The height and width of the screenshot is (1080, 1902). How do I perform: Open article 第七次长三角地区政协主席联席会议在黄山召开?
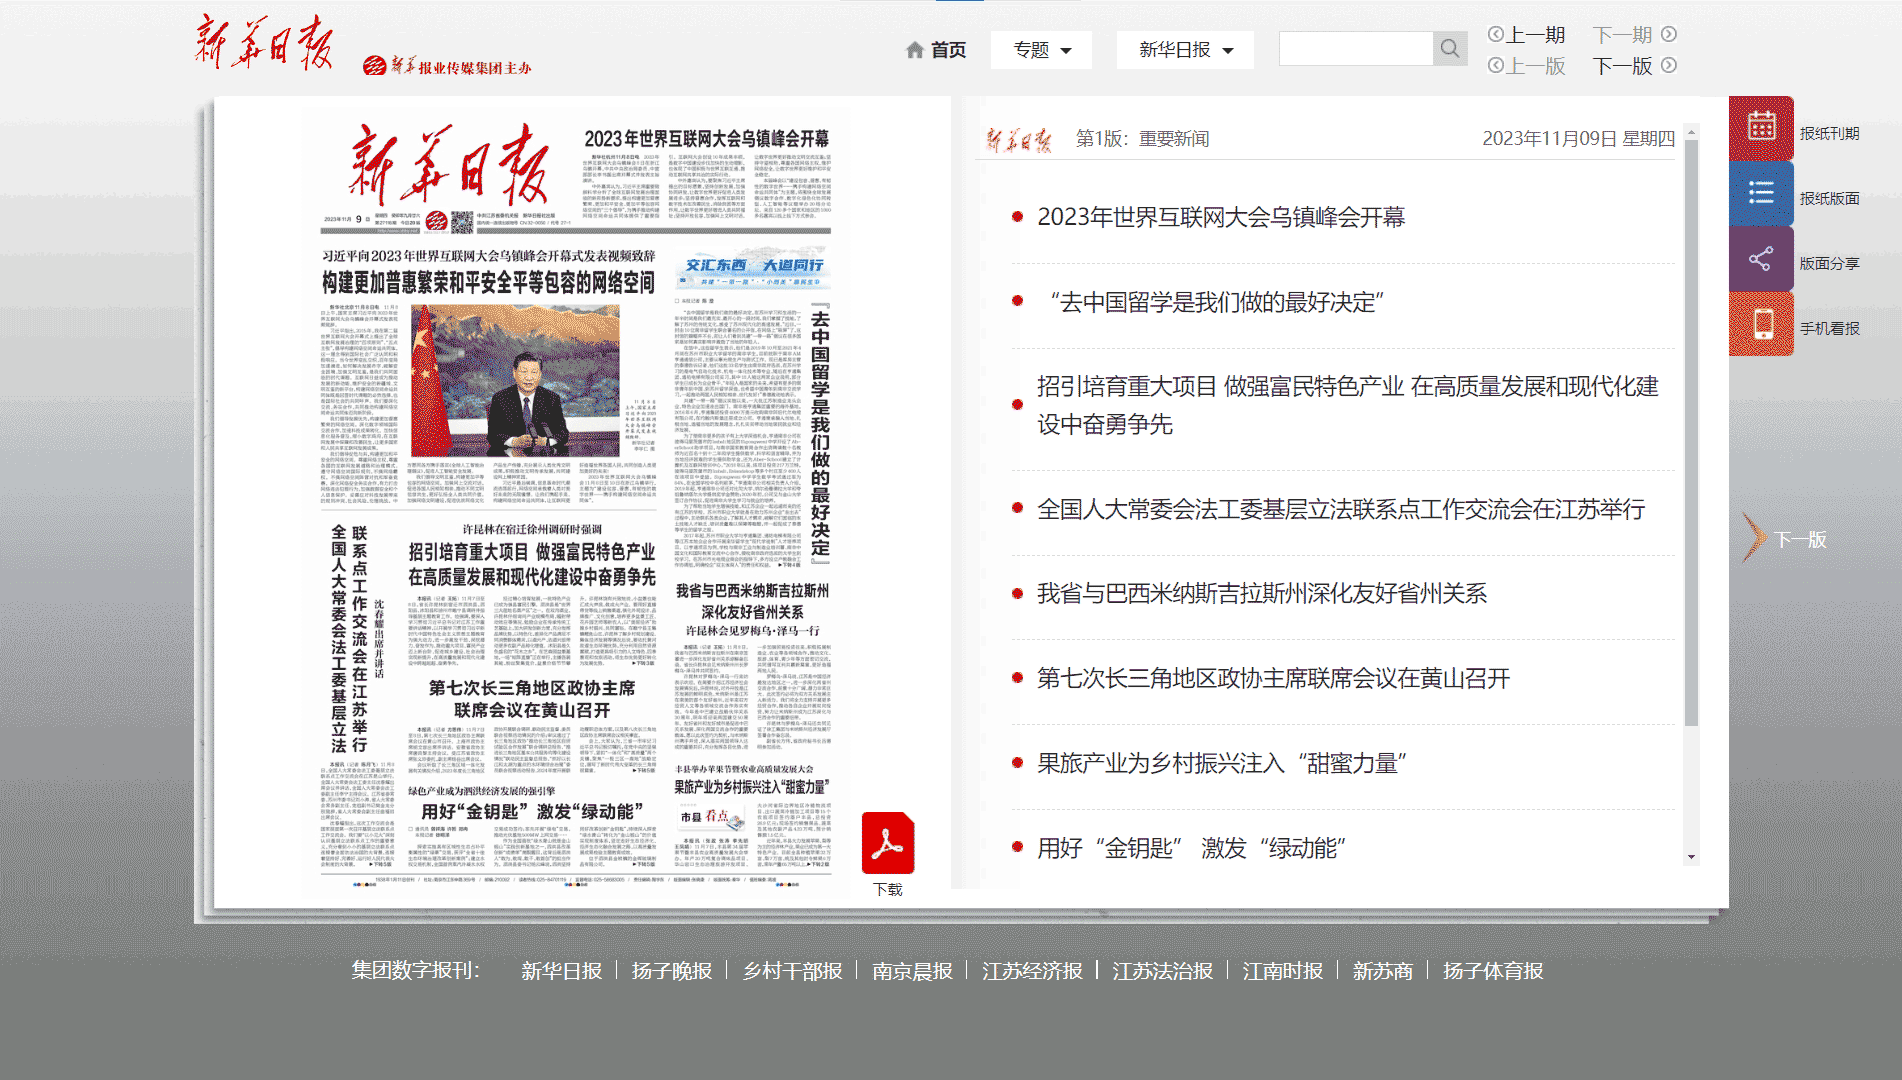1273,678
